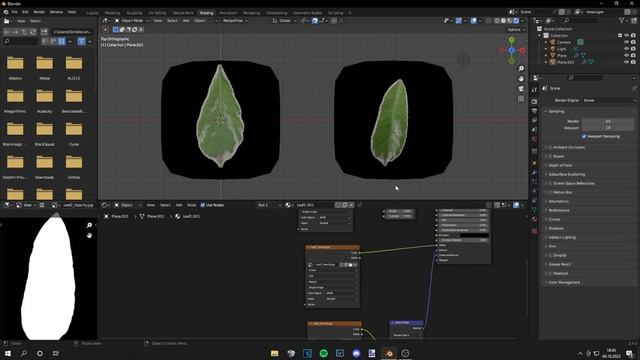Switch to the Shading workspace tab

pyautogui.click(x=206, y=13)
